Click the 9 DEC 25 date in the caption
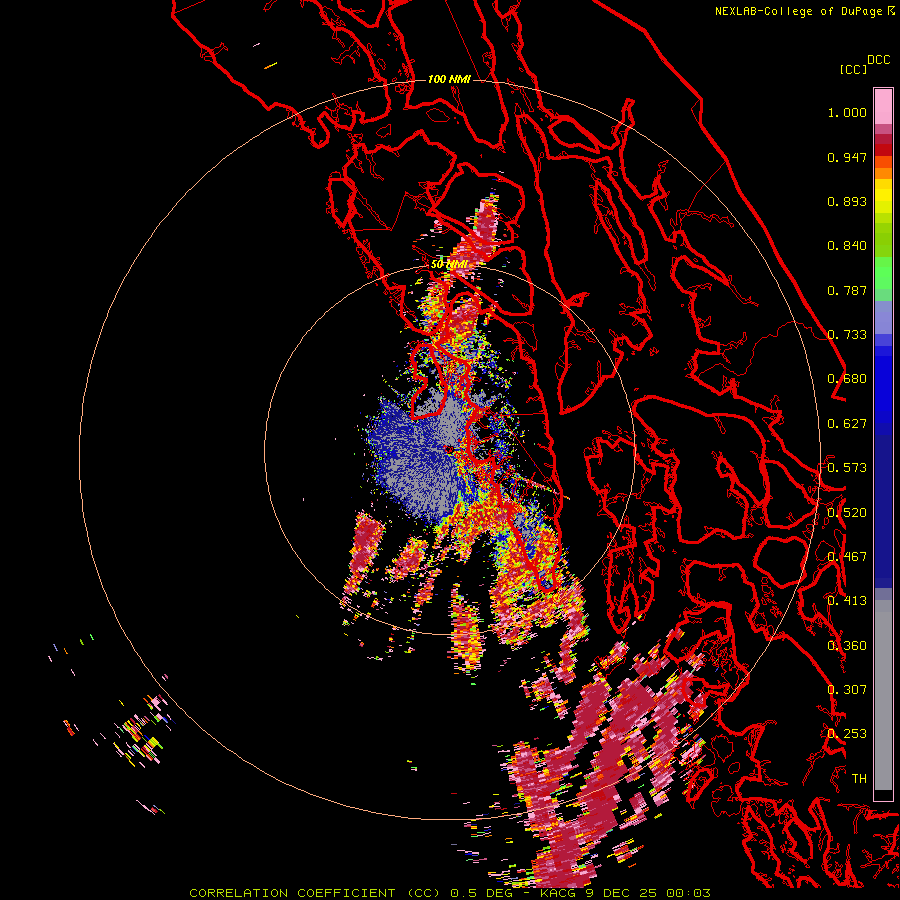900x900 pixels. tap(623, 893)
